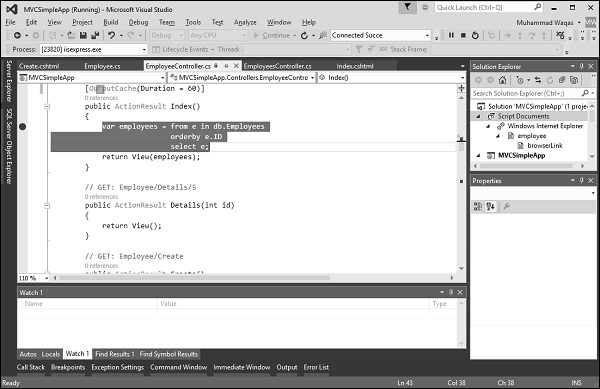This screenshot has width=600, height=389.
Task: Open the MVCSimpleApp project scope dropdown
Action: click(163, 78)
